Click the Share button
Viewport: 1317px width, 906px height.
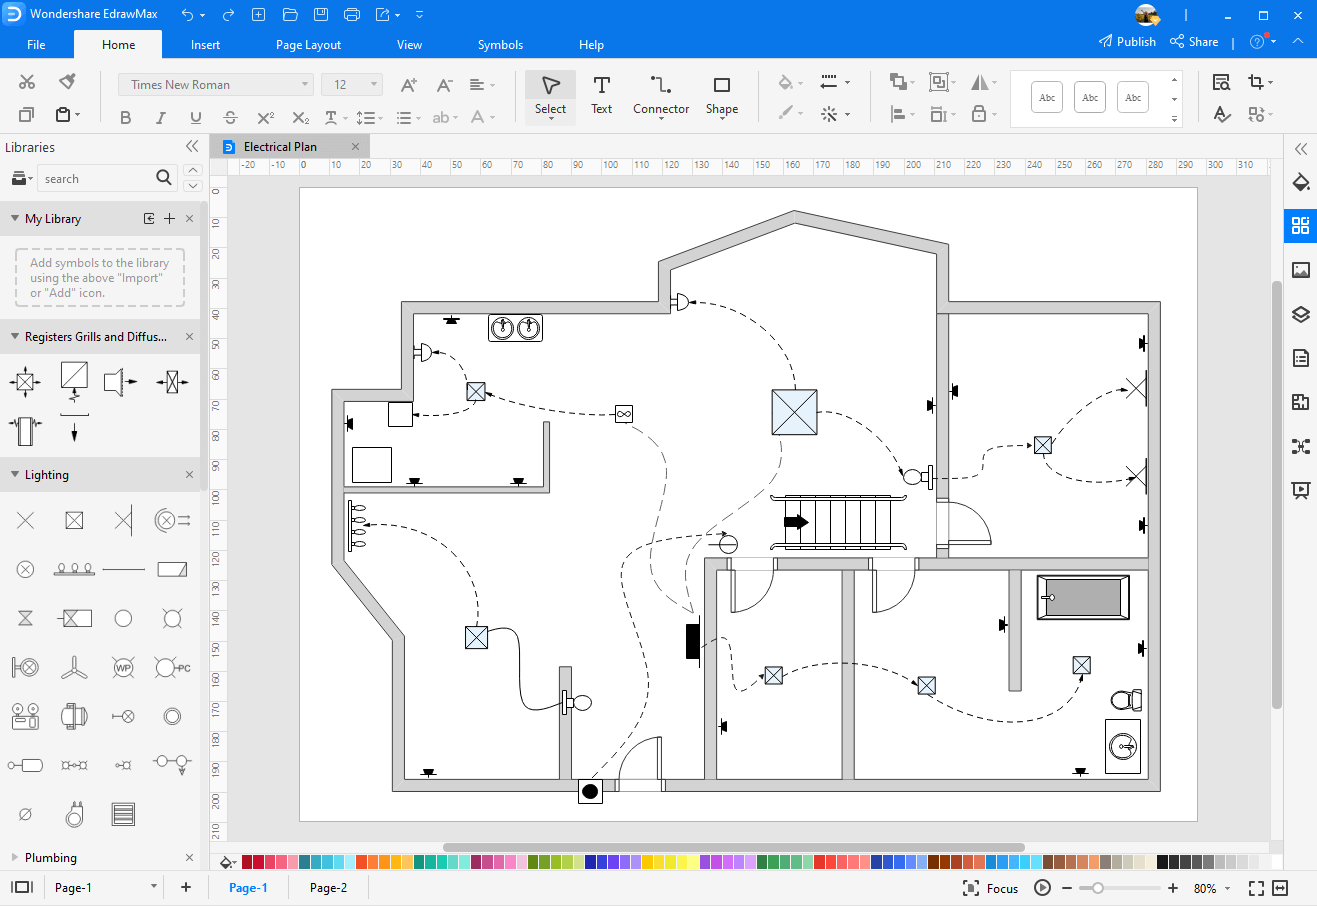1194,42
